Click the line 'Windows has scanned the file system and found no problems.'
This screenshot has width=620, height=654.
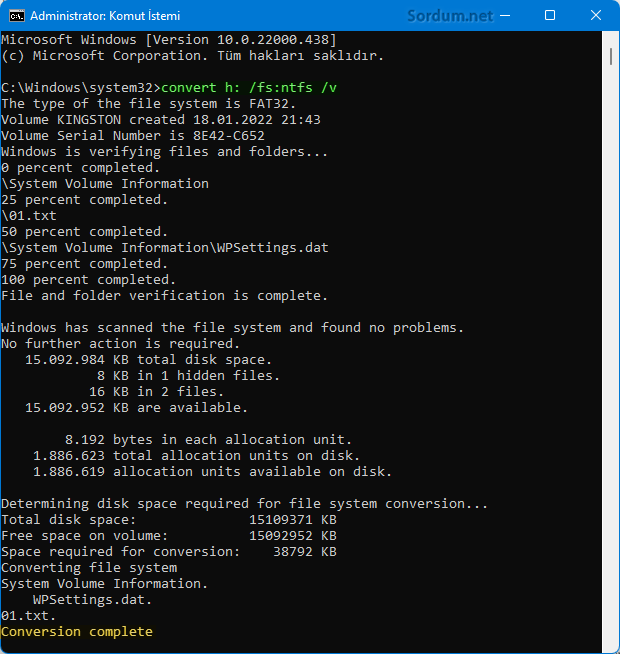coord(232,327)
